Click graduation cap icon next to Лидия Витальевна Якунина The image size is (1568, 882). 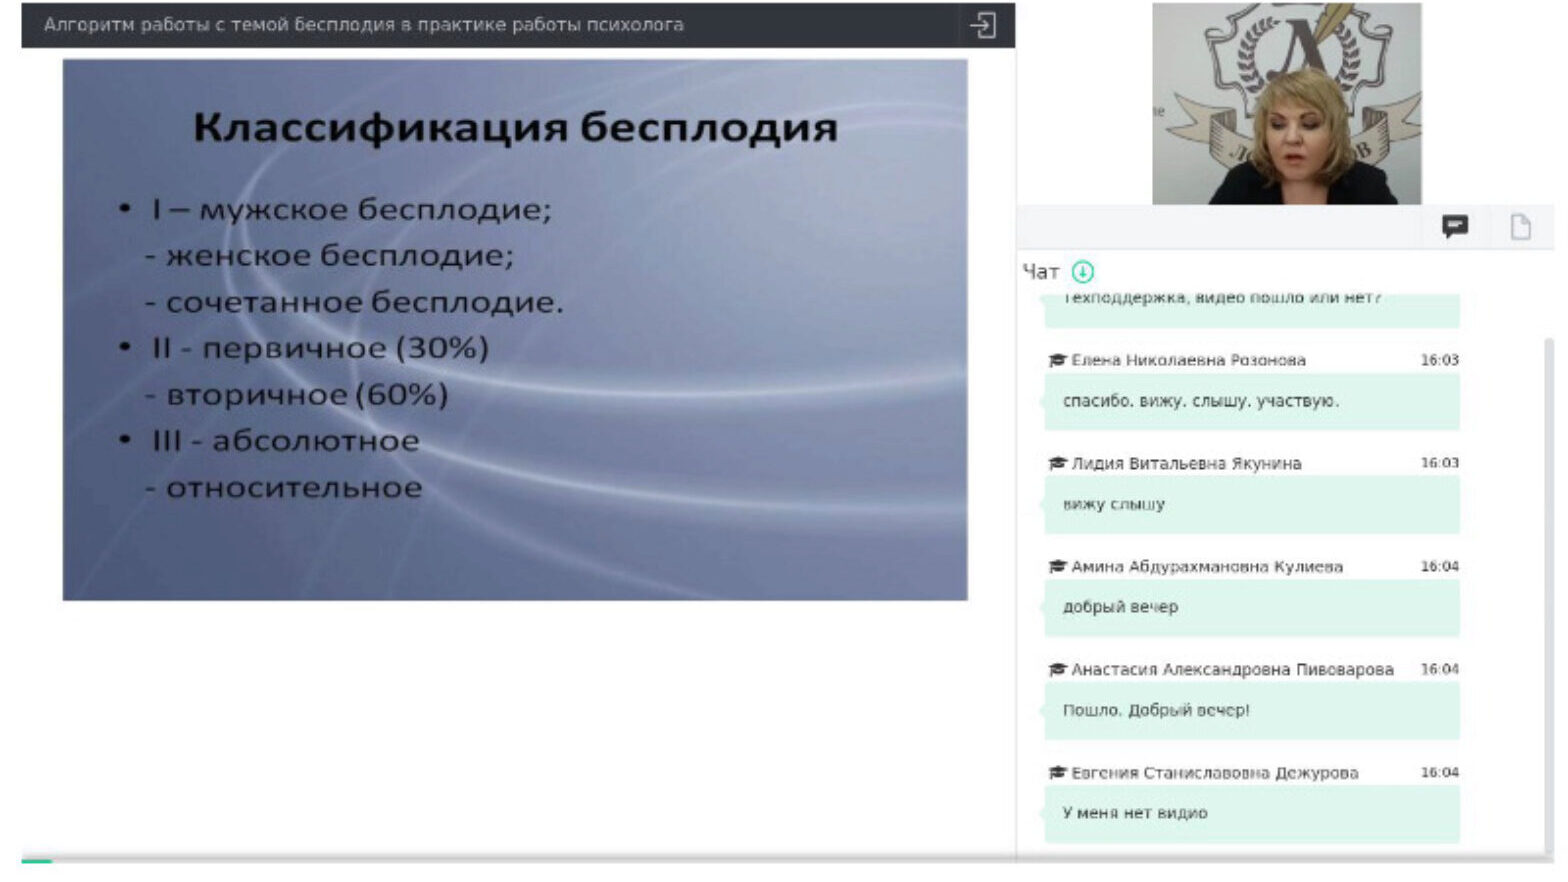pyautogui.click(x=1057, y=463)
